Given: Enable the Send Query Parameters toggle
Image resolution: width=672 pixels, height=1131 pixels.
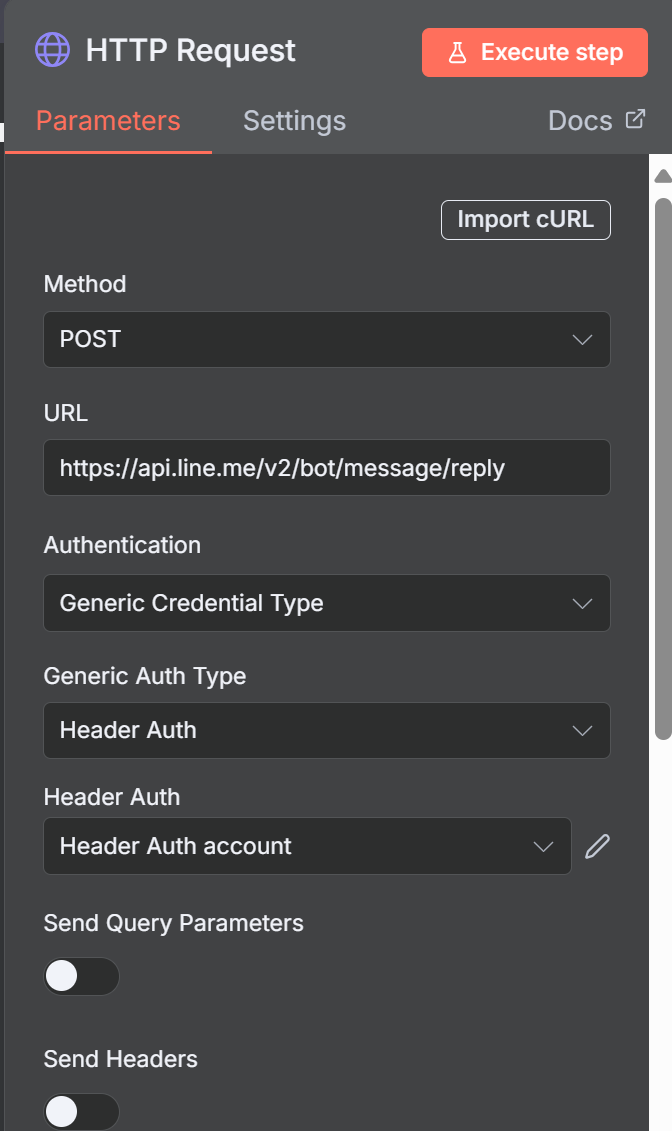Looking at the screenshot, I should [81, 976].
